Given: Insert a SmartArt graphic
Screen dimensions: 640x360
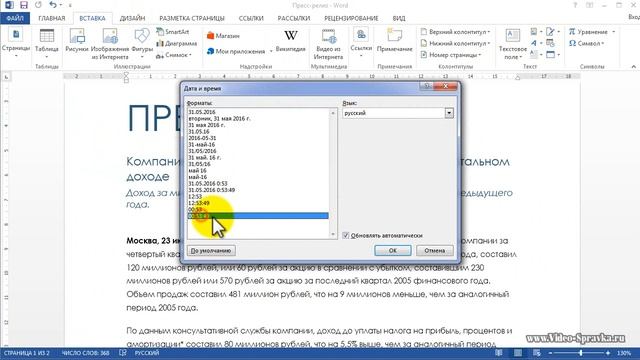Looking at the screenshot, I should coord(173,31).
